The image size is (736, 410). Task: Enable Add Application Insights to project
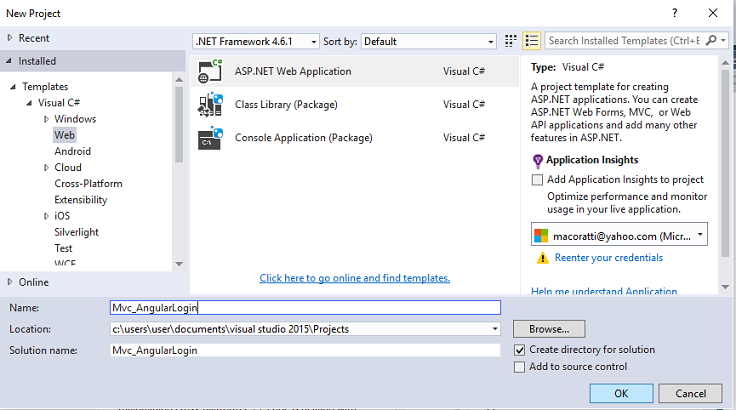(537, 180)
